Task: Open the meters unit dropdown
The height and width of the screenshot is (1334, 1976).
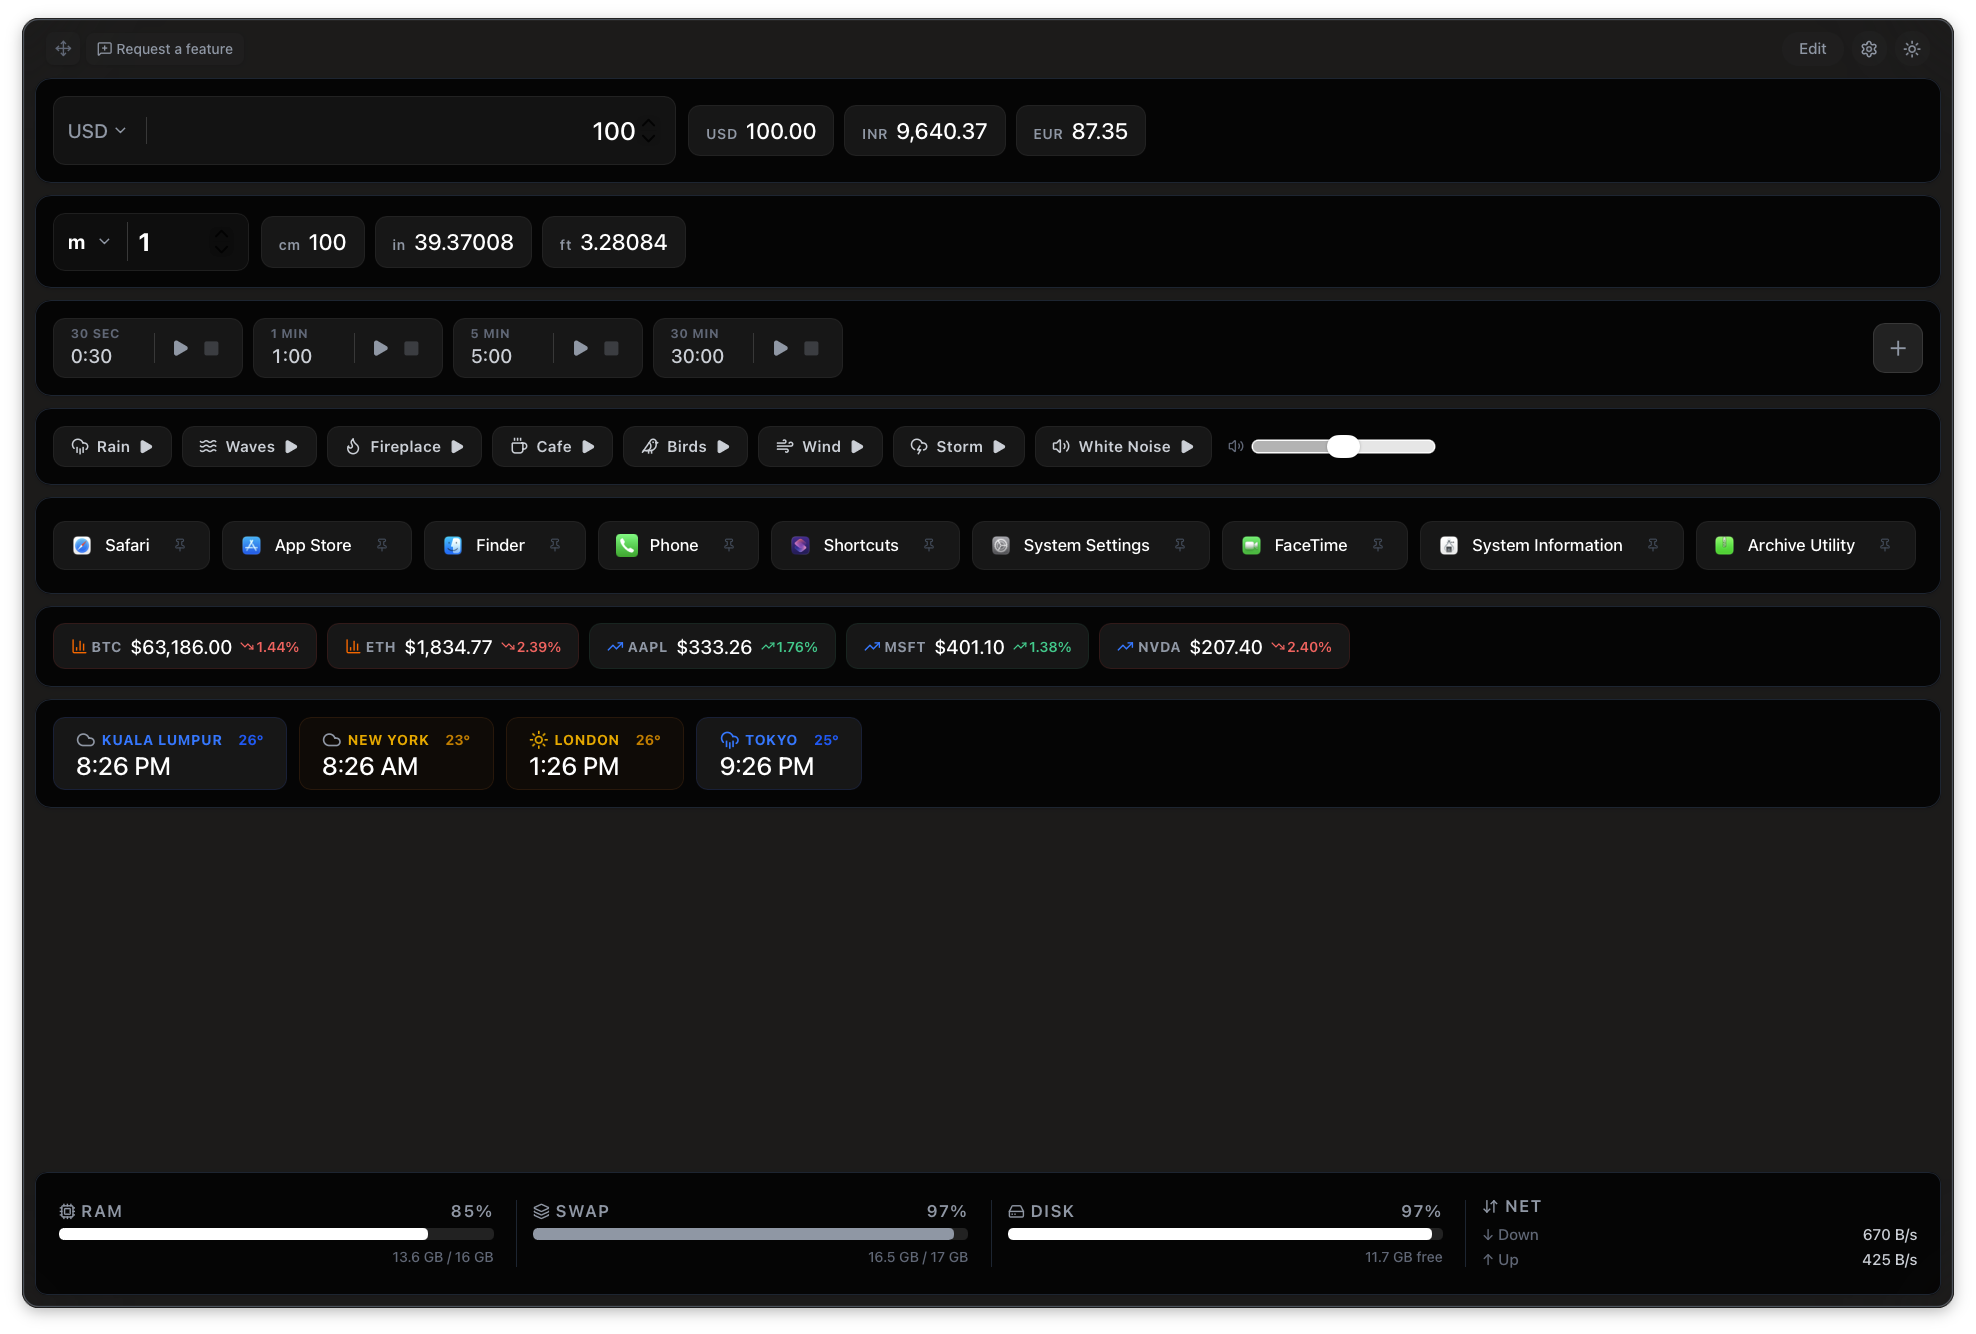Action: point(90,242)
